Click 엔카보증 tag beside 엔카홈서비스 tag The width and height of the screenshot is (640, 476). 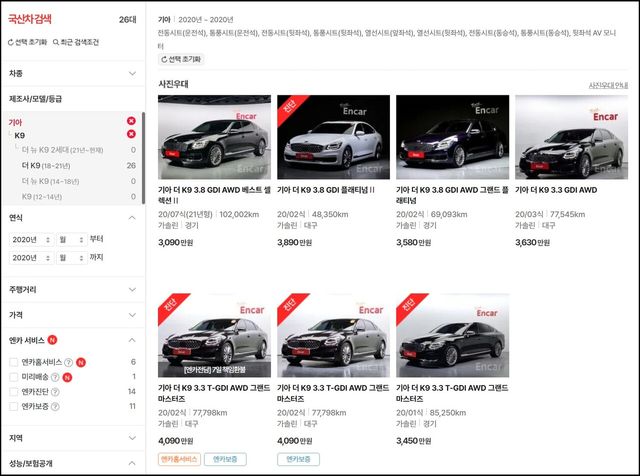pos(225,459)
